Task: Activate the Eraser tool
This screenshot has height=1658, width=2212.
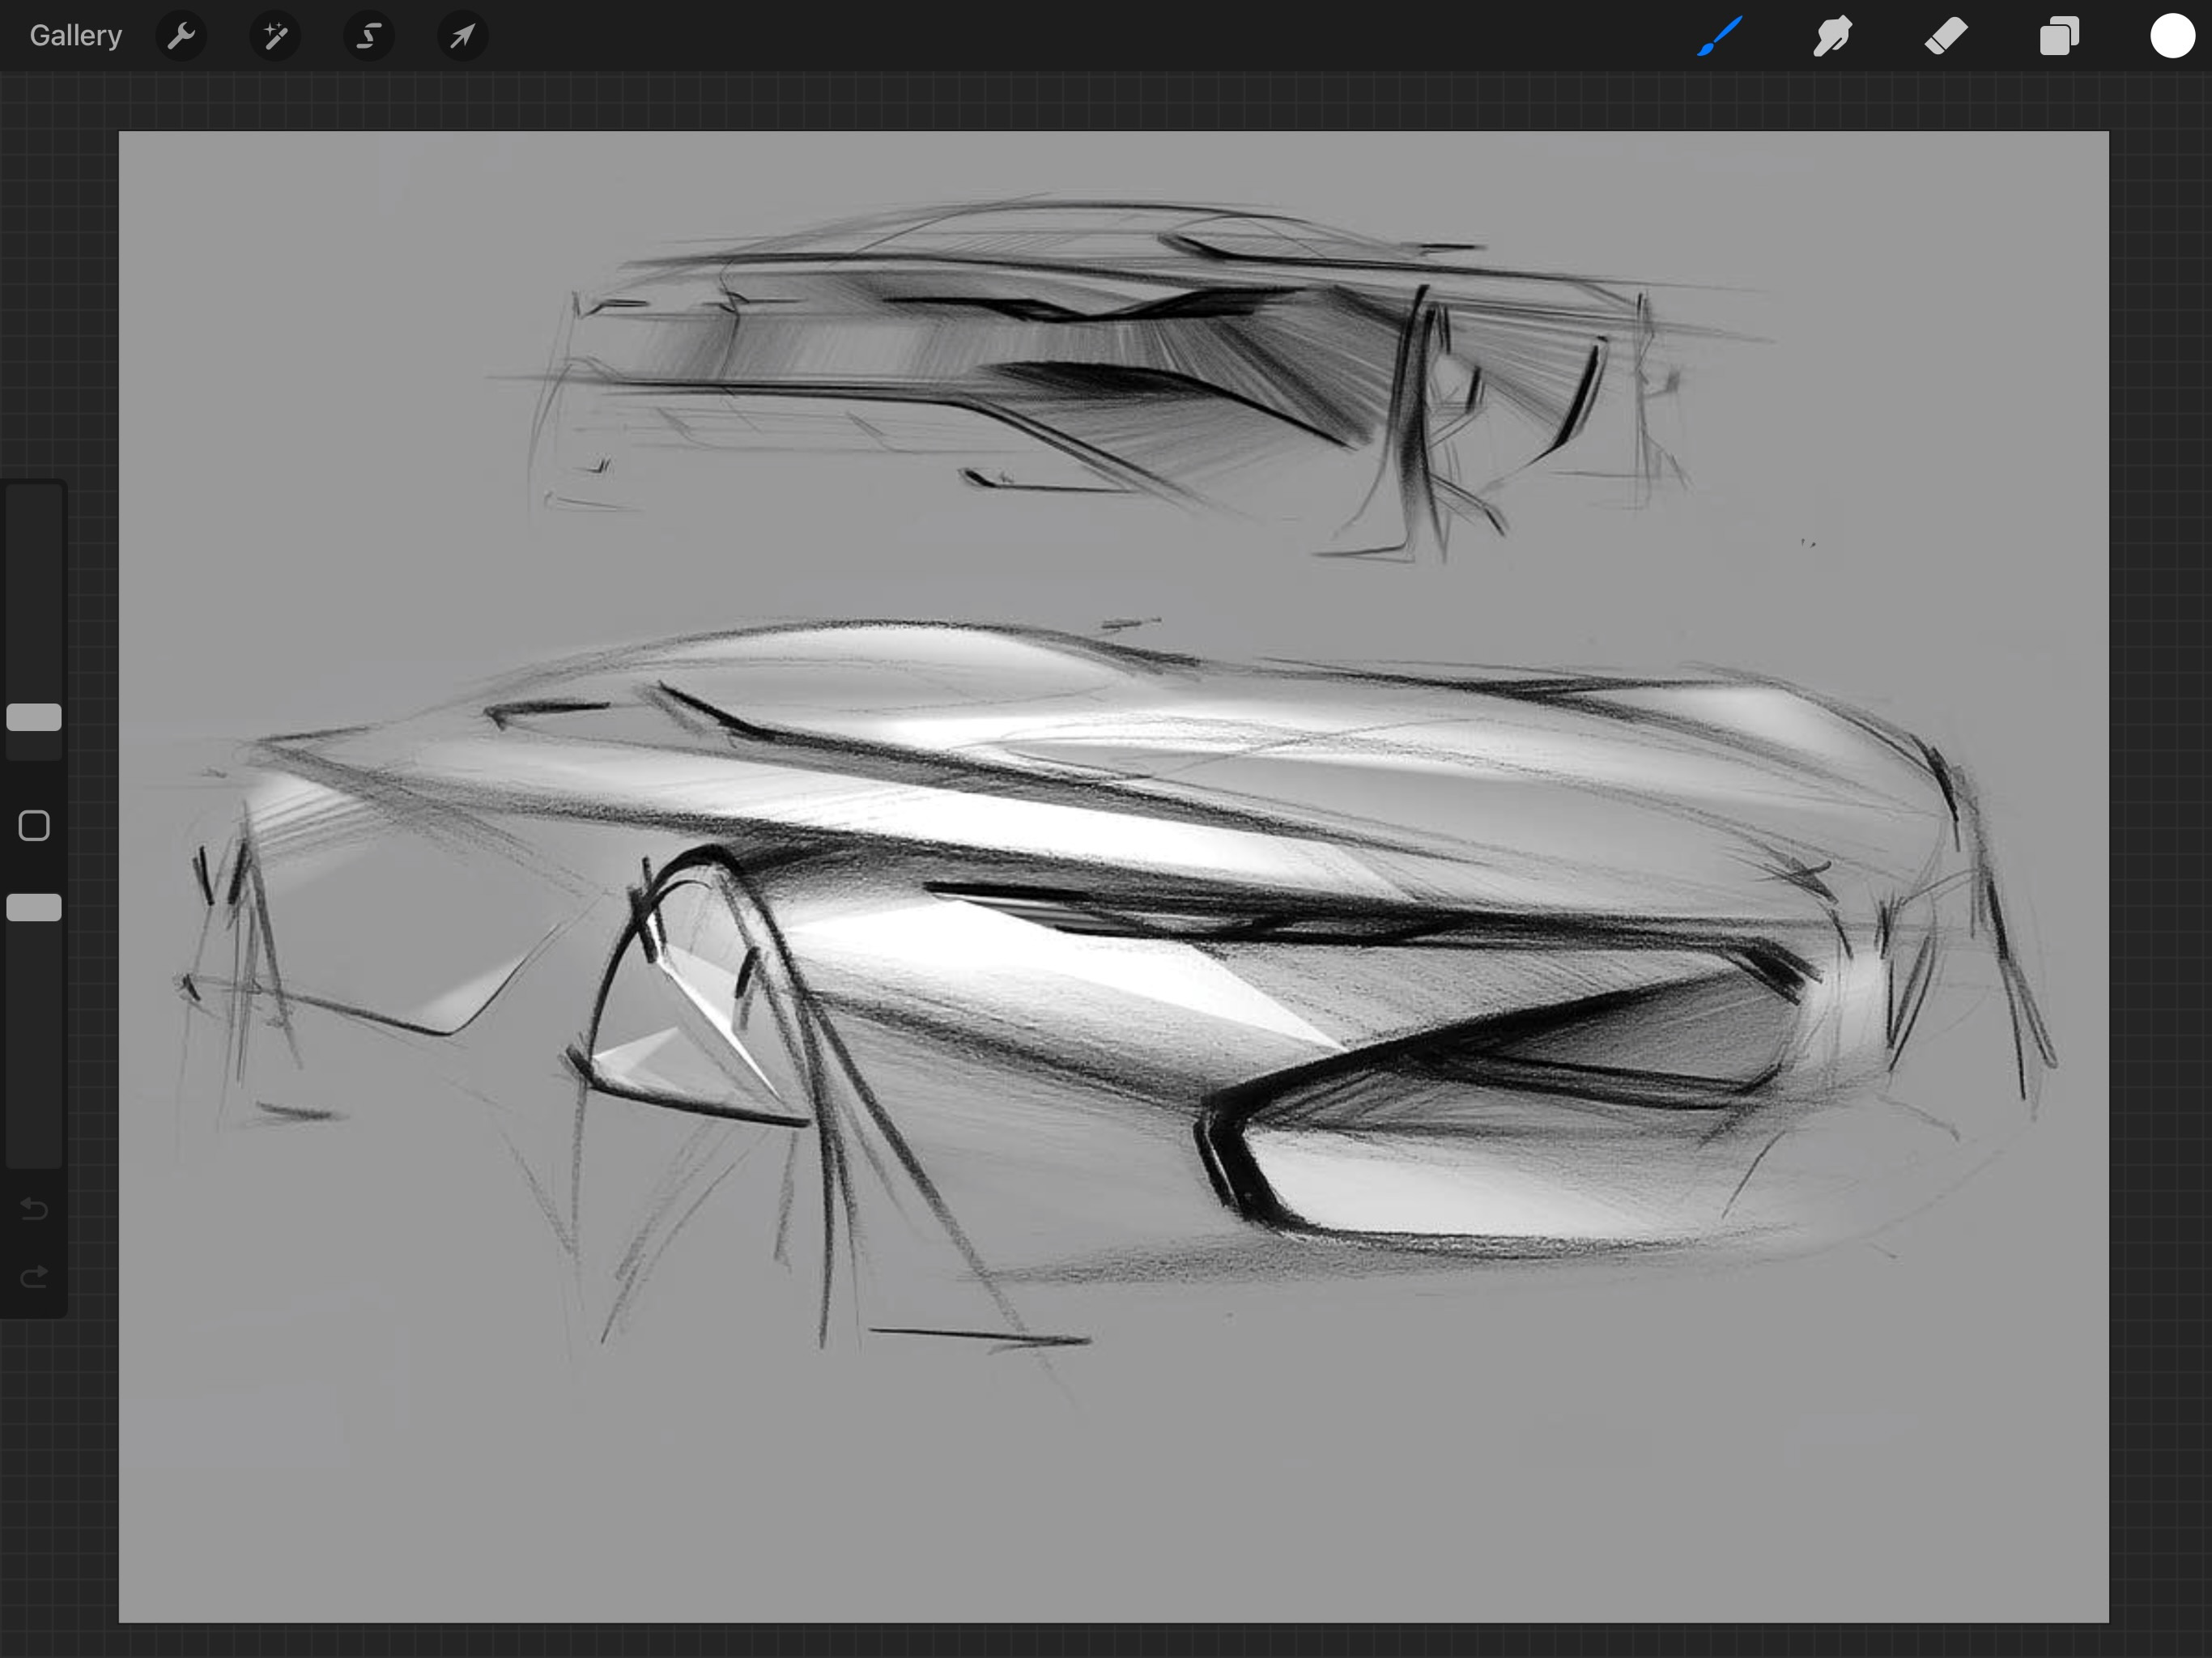Action: pos(1945,36)
